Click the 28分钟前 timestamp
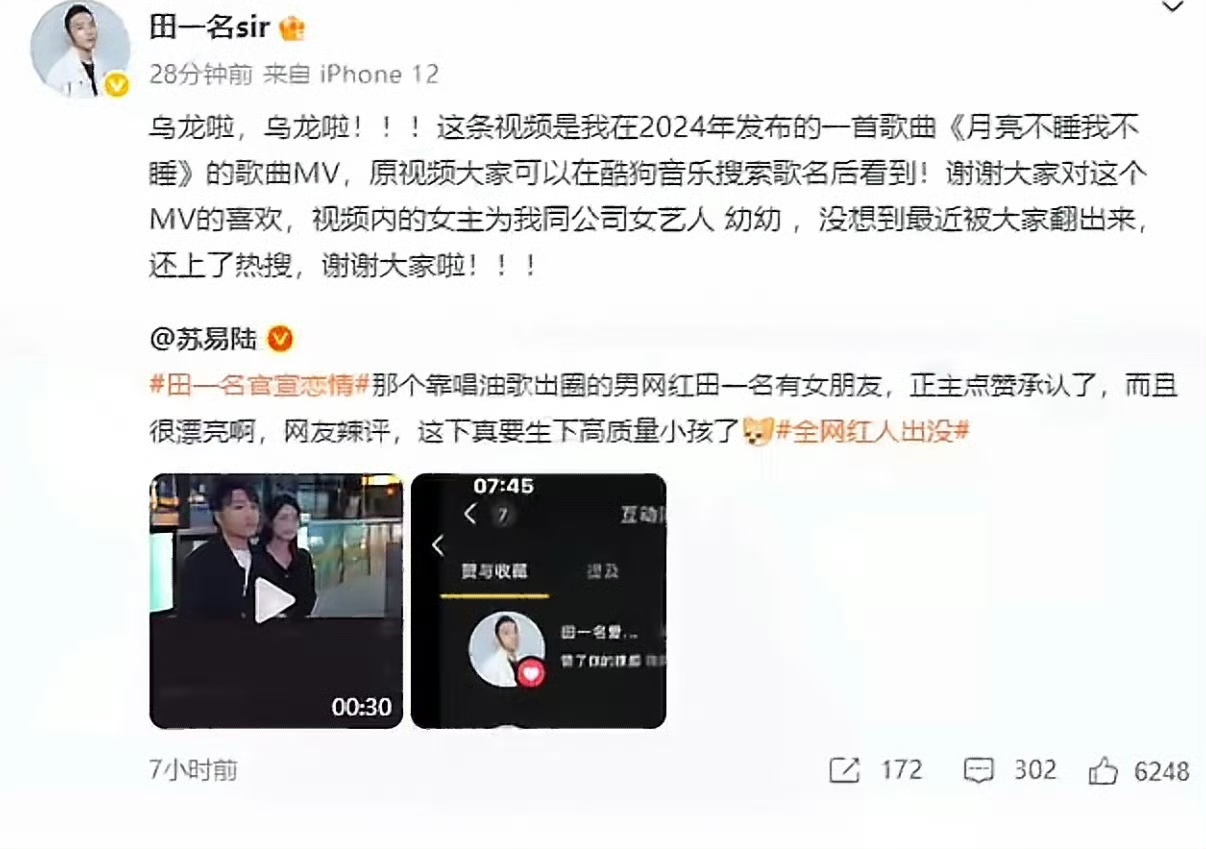1206x849 pixels. (x=200, y=75)
